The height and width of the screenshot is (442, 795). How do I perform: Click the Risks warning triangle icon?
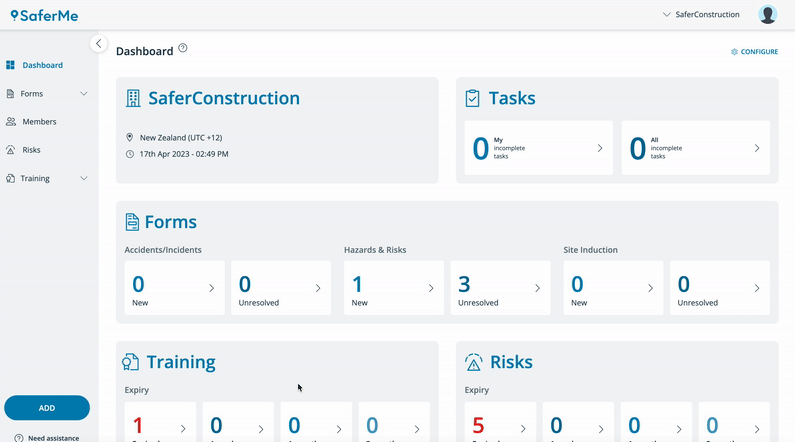coord(474,362)
